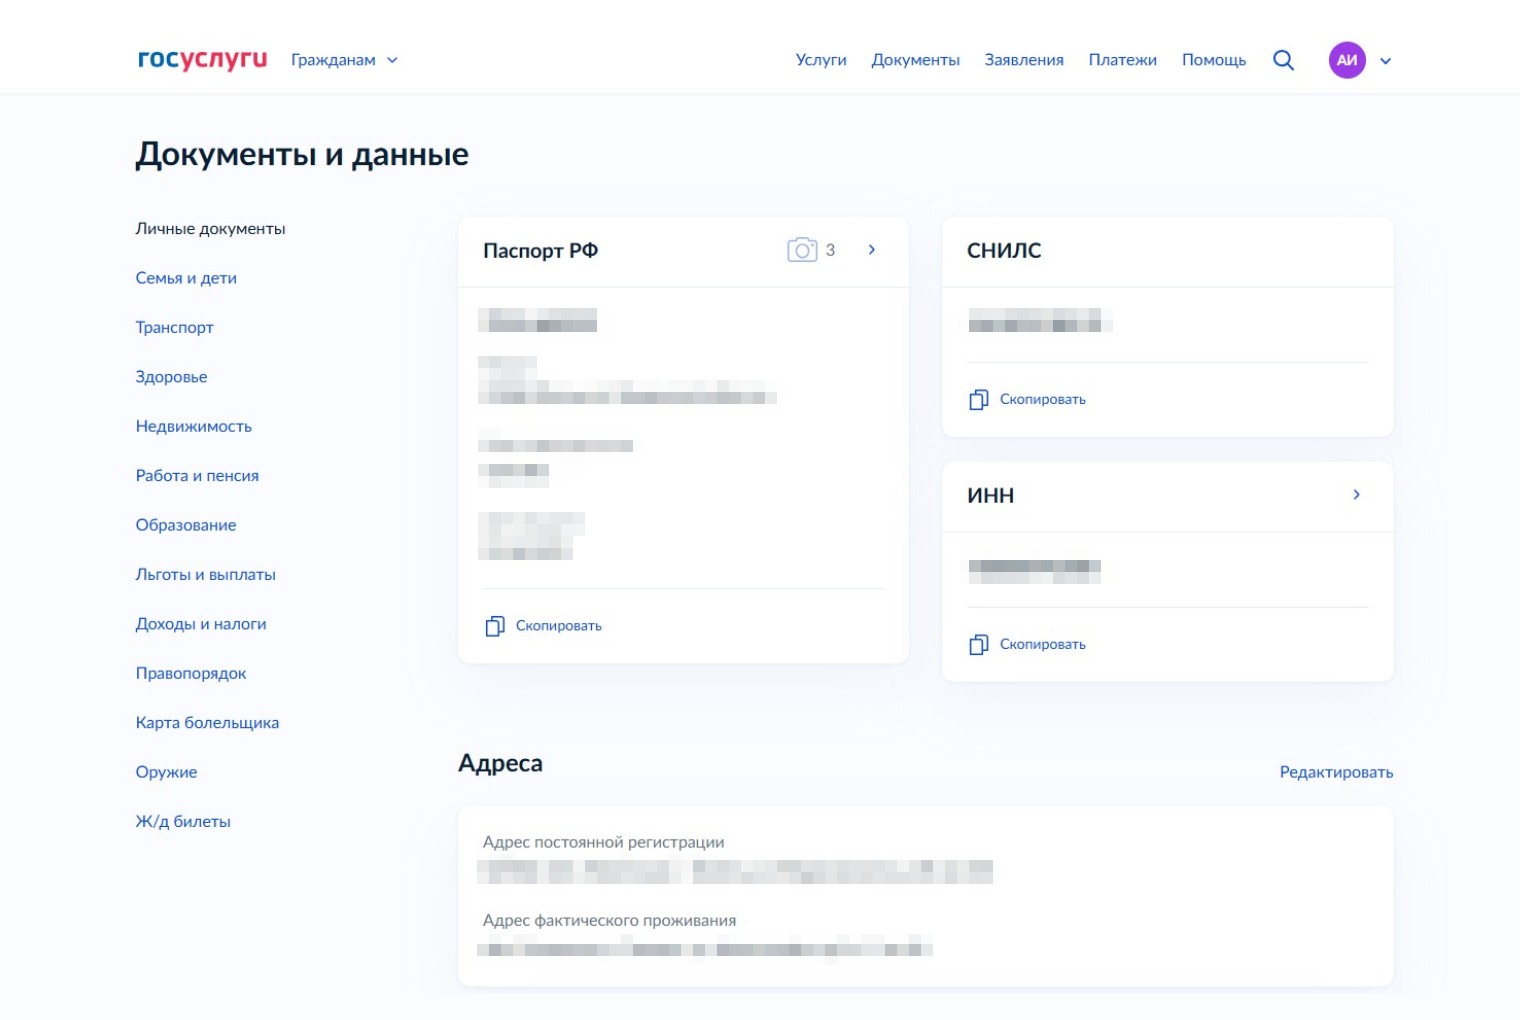Click the ИНН card title
Viewport: 1520px width, 1020px height.
(x=990, y=495)
